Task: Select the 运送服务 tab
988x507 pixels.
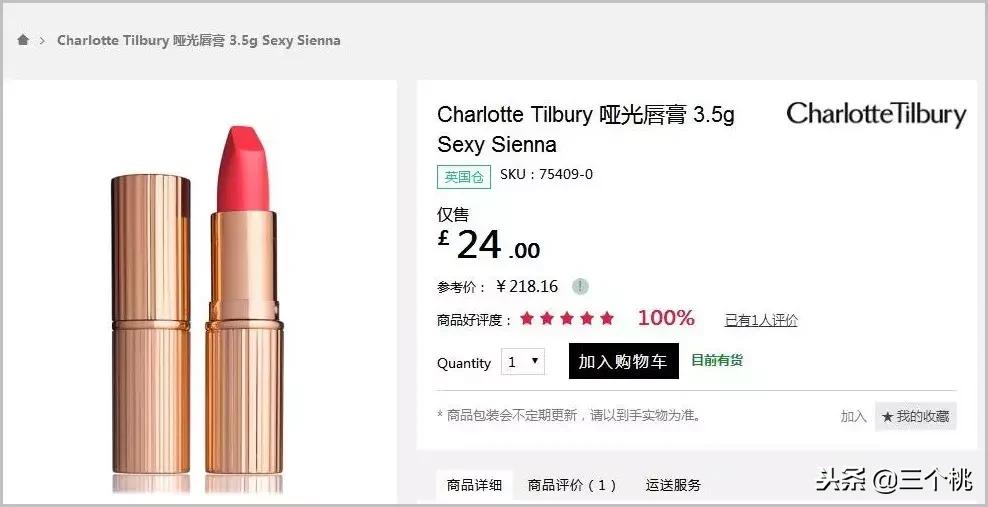Action: (673, 484)
